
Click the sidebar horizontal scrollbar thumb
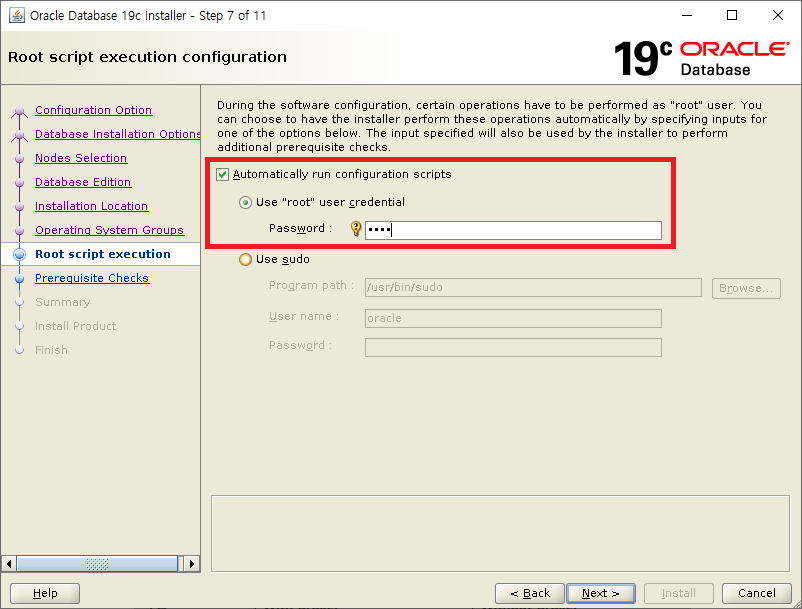[x=97, y=564]
